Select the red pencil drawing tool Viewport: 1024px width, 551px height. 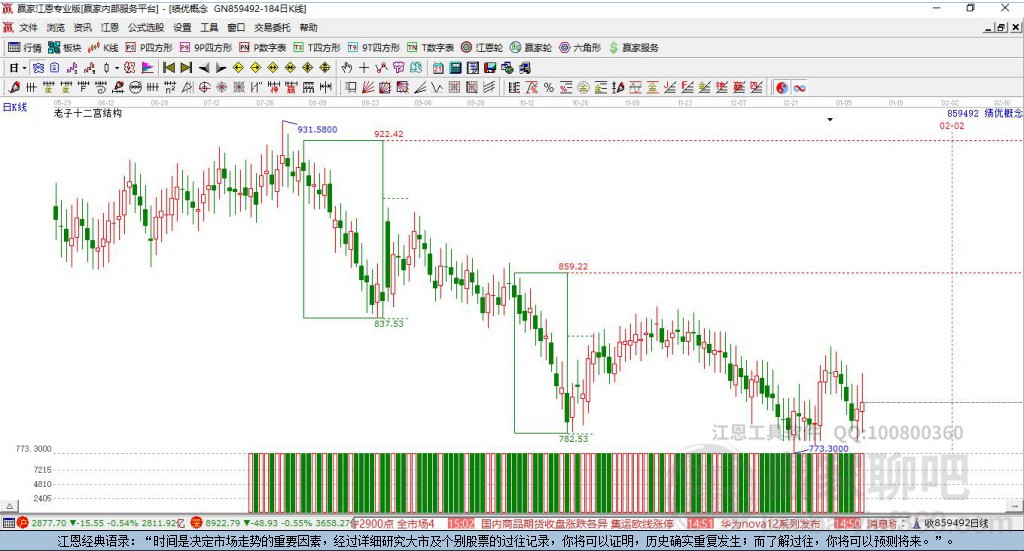point(14,87)
